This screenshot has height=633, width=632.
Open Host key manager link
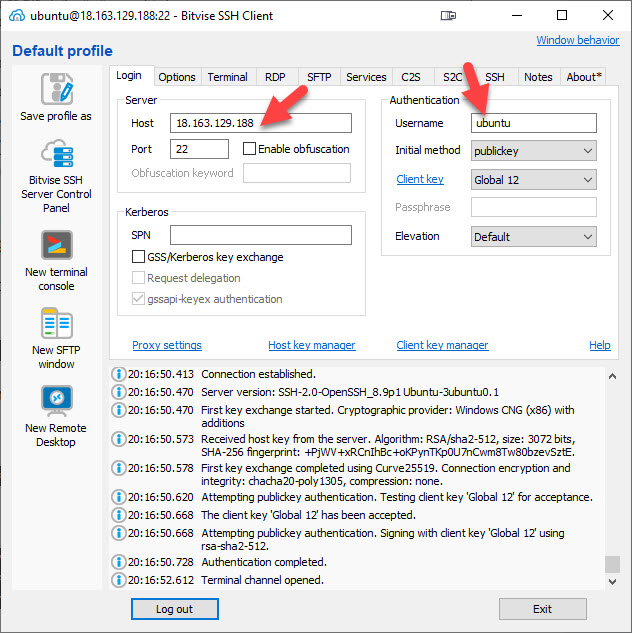pyautogui.click(x=312, y=345)
